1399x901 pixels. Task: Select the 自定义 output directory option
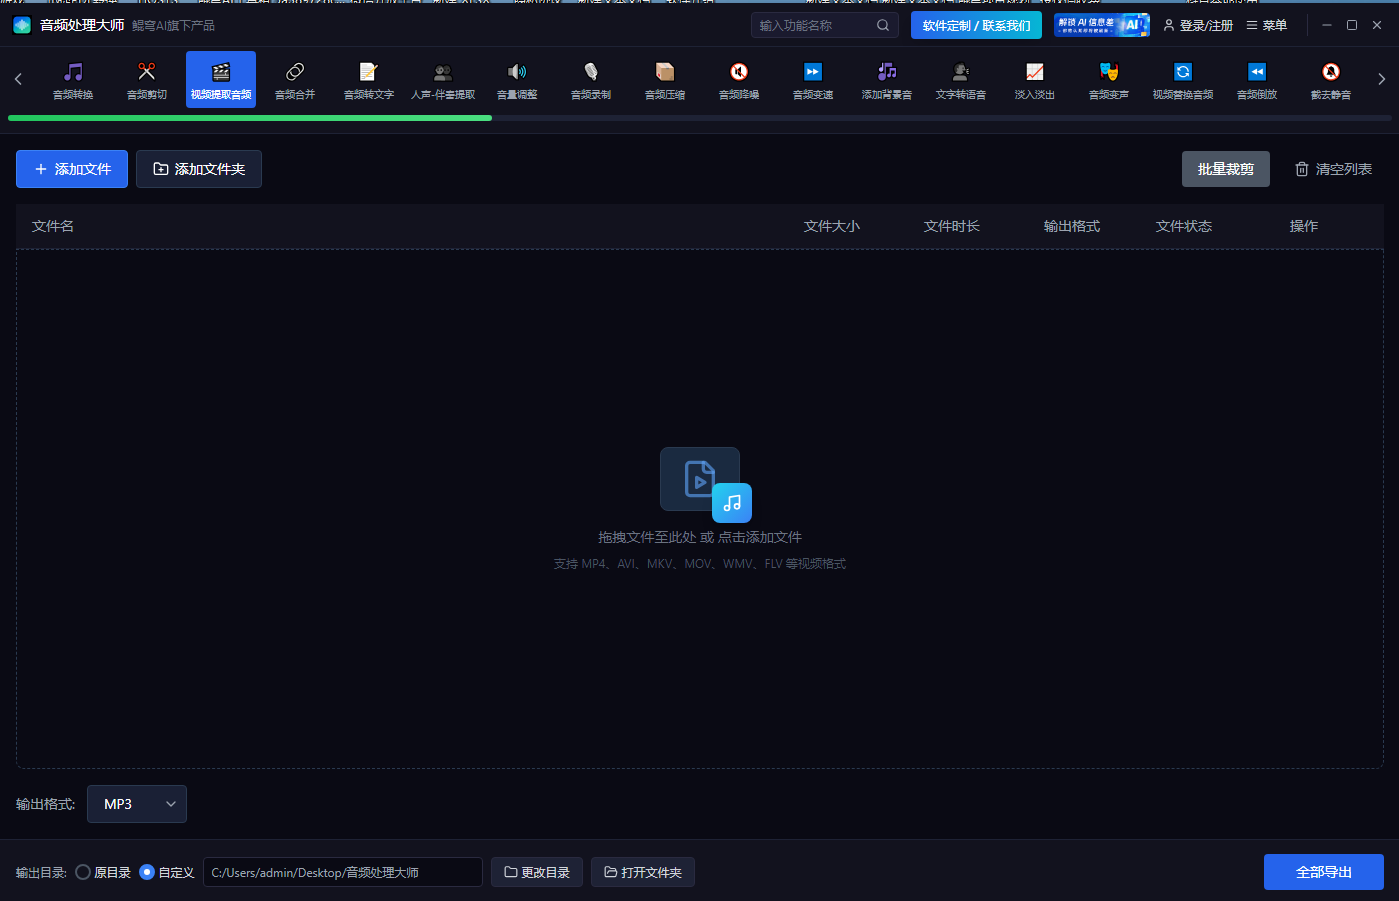(x=147, y=872)
